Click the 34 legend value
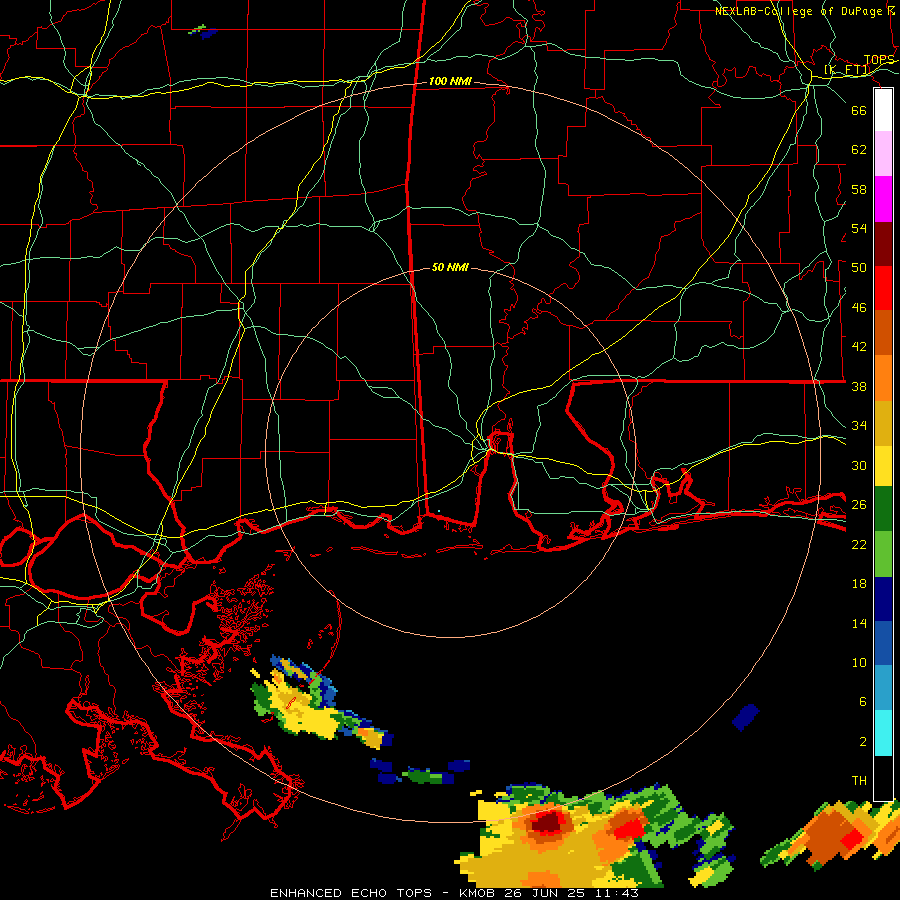This screenshot has height=900, width=900. [x=859, y=426]
